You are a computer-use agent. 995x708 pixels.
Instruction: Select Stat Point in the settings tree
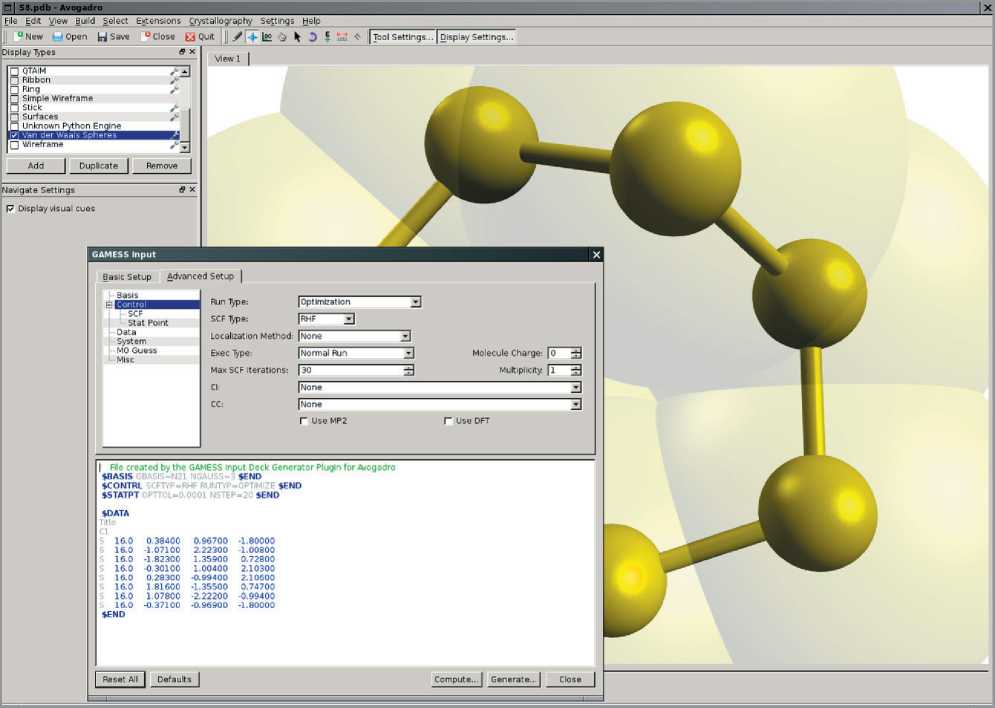tap(147, 323)
